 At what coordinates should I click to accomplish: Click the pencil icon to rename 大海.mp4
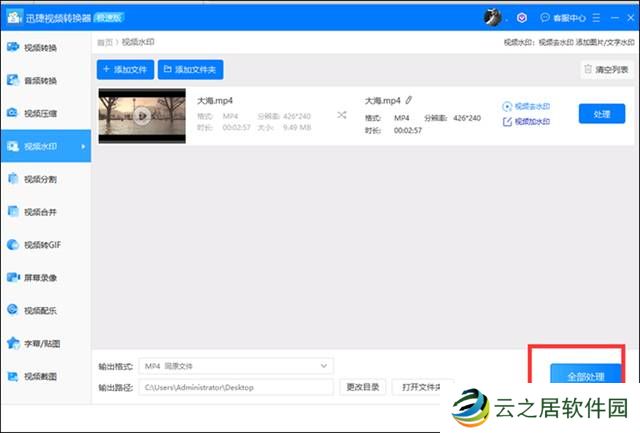click(x=409, y=101)
